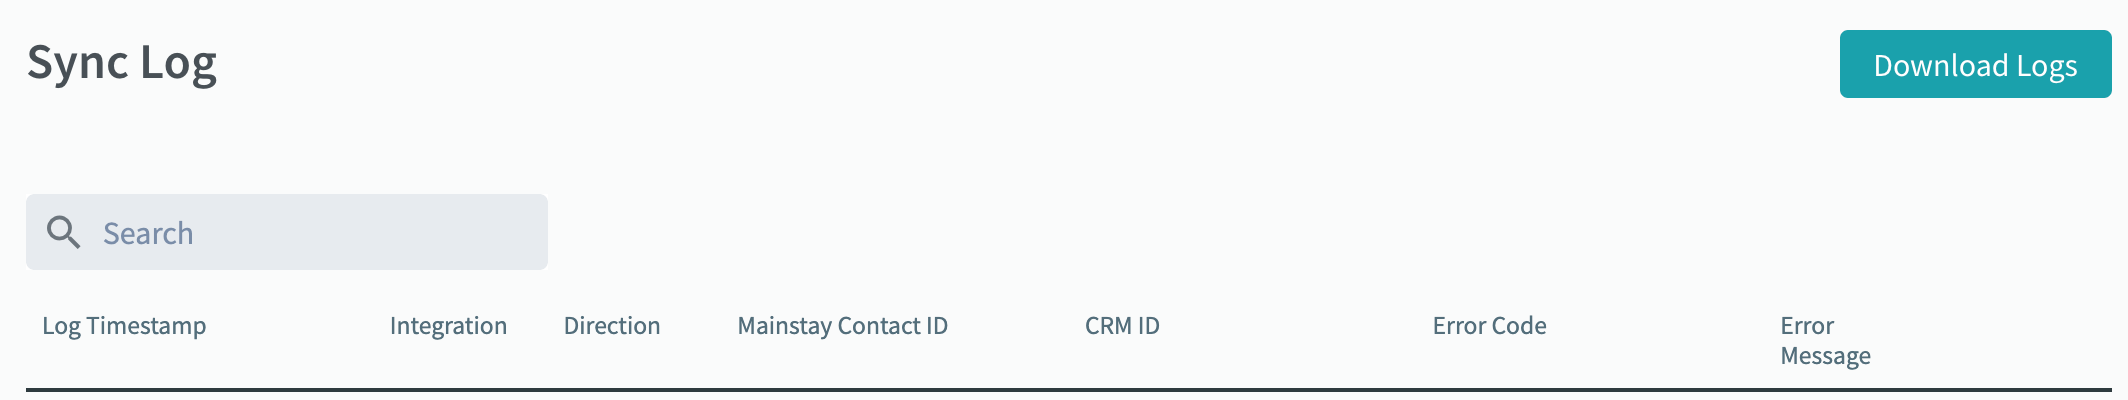
Task: Click the magnifying glass search icon
Action: tap(64, 232)
